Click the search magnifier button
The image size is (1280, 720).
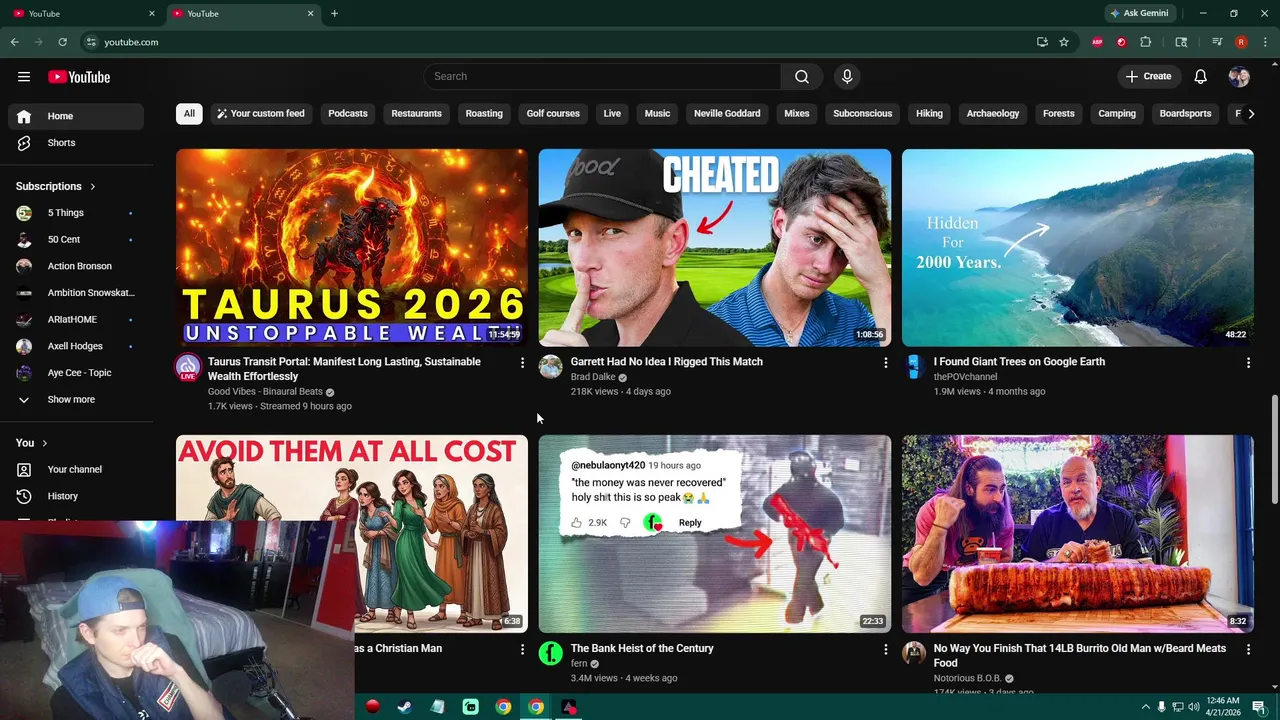pyautogui.click(x=802, y=77)
